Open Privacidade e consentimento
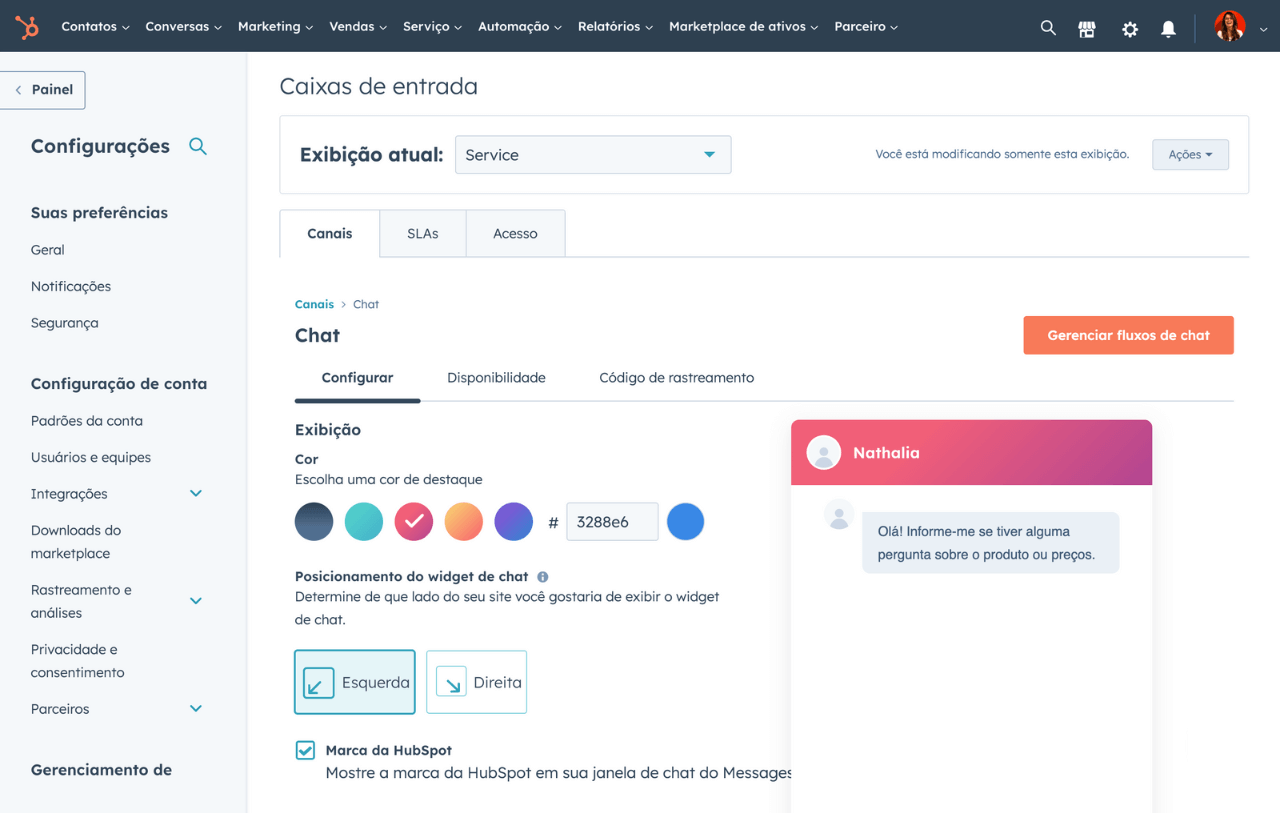Viewport: 1280px width, 813px height. (x=78, y=661)
